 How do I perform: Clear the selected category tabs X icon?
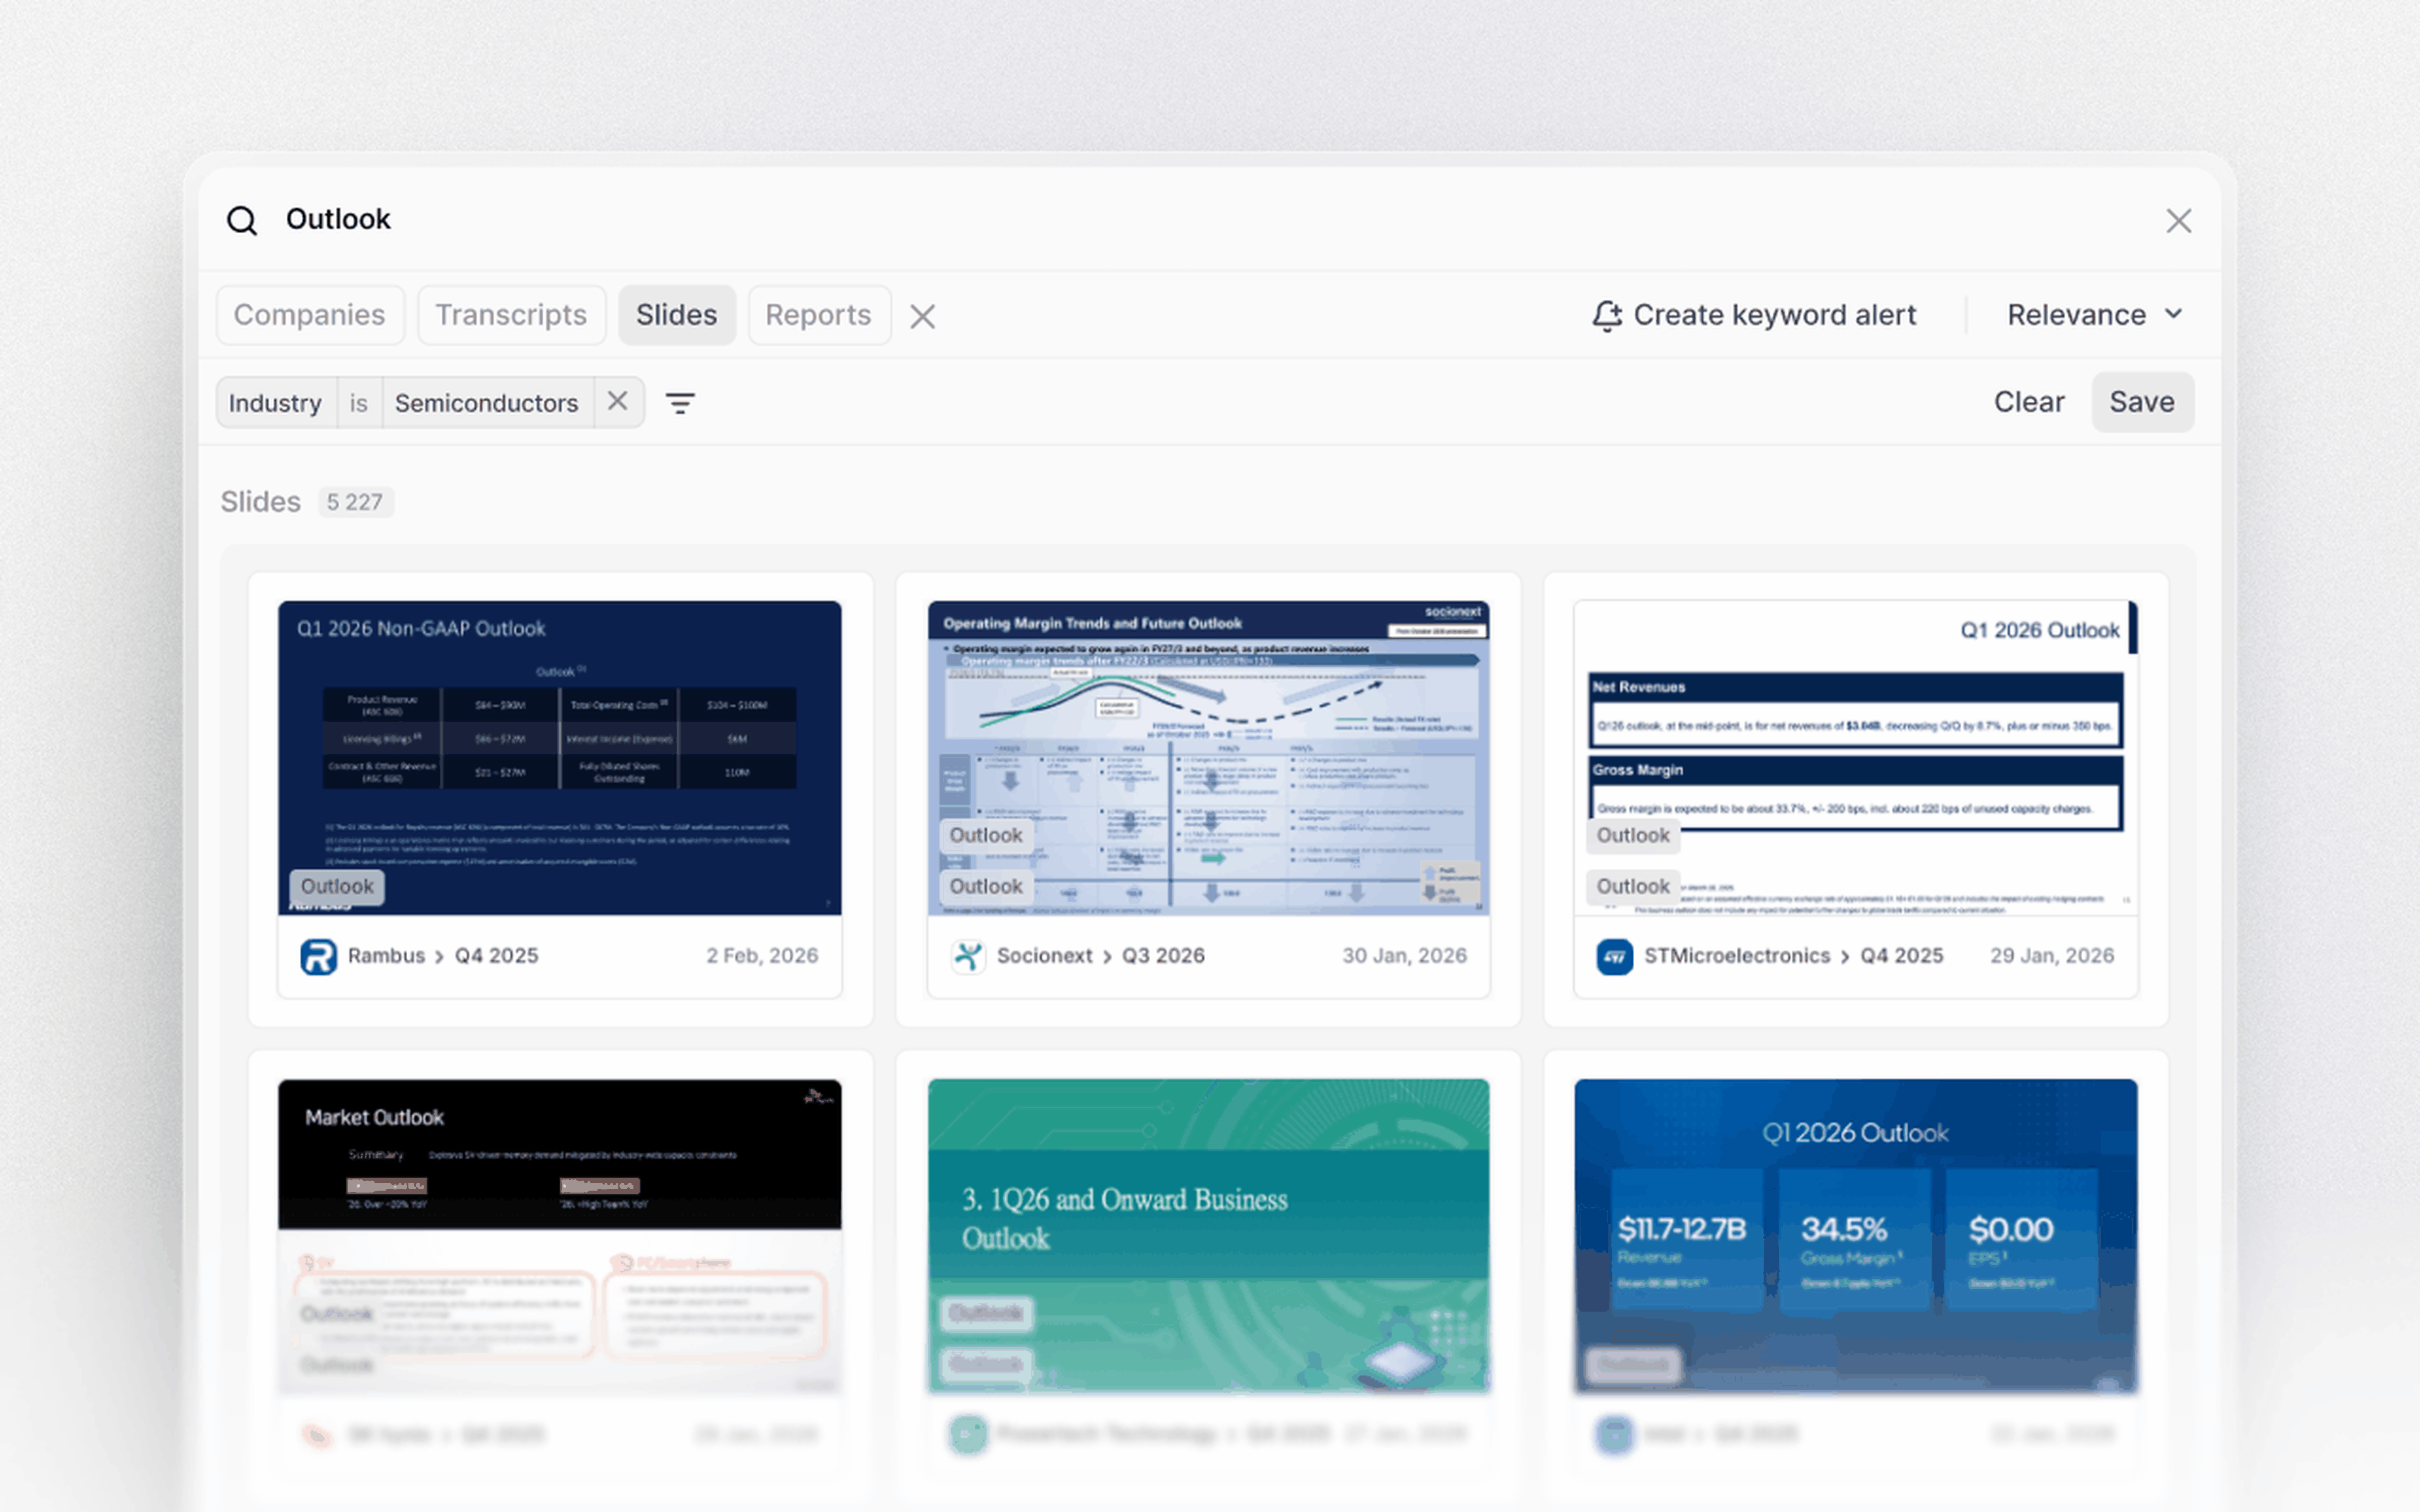pyautogui.click(x=922, y=317)
